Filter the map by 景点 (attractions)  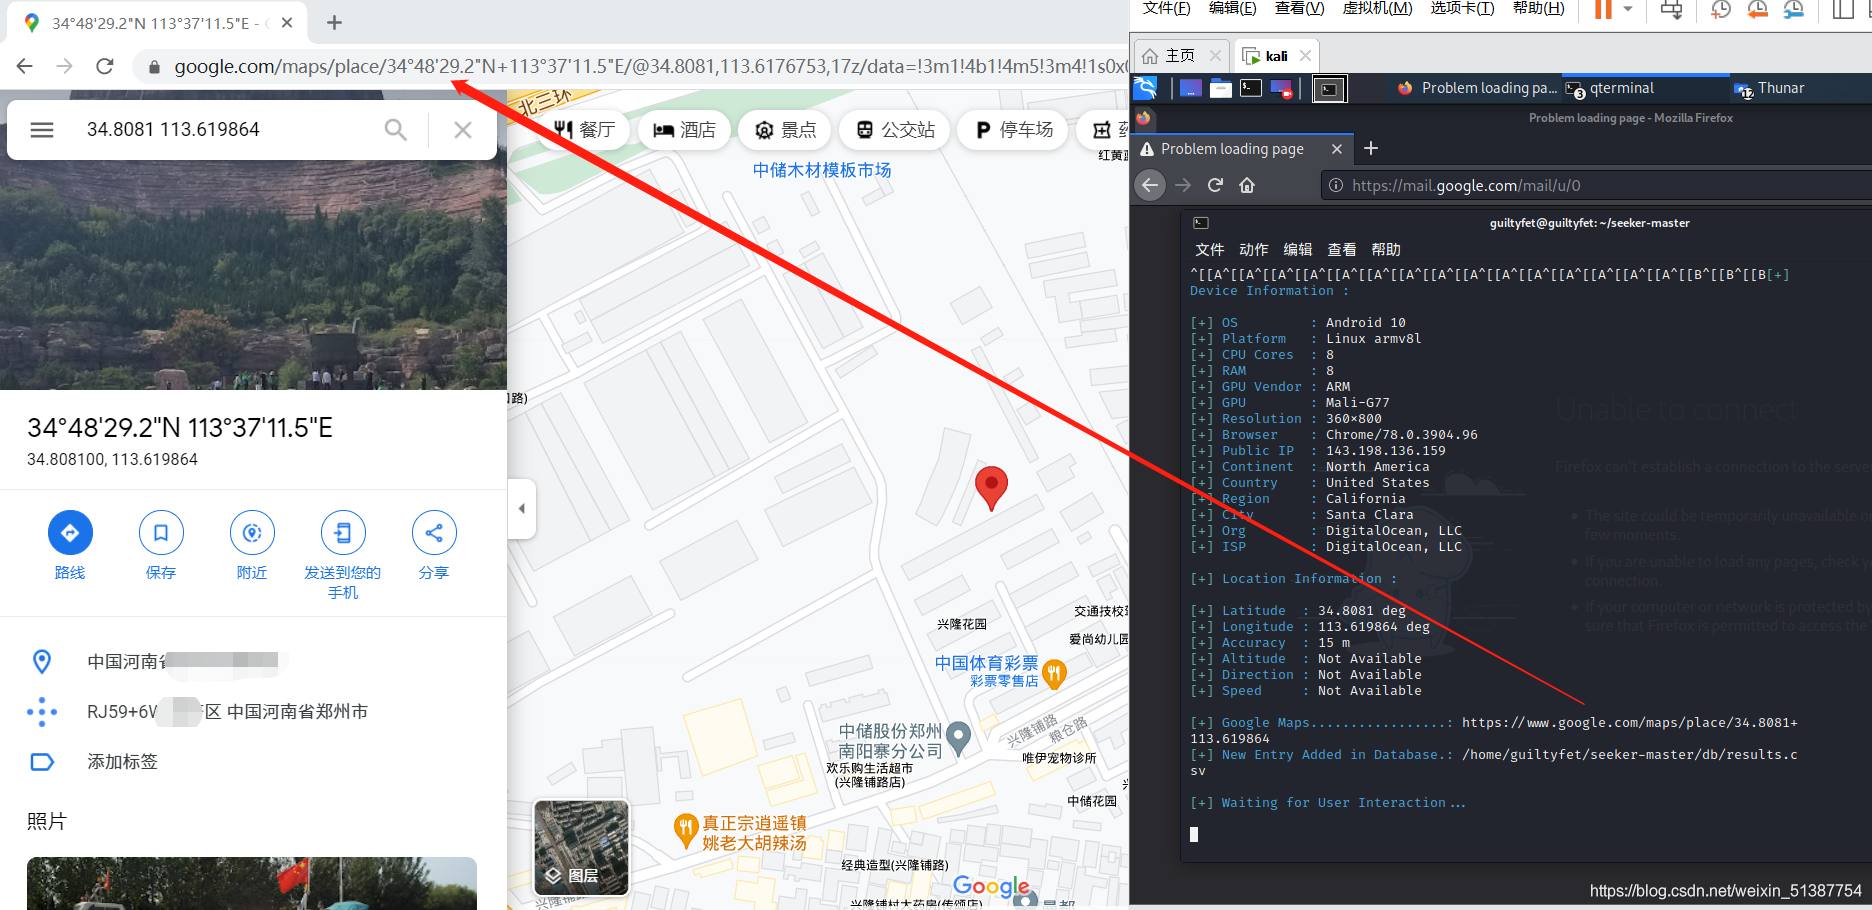click(x=785, y=130)
